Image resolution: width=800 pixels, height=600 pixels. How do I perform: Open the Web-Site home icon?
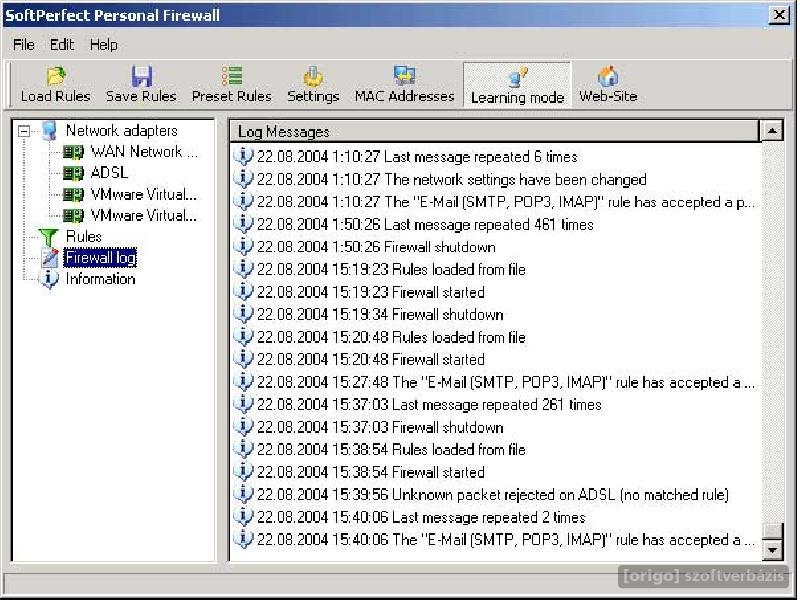click(608, 76)
